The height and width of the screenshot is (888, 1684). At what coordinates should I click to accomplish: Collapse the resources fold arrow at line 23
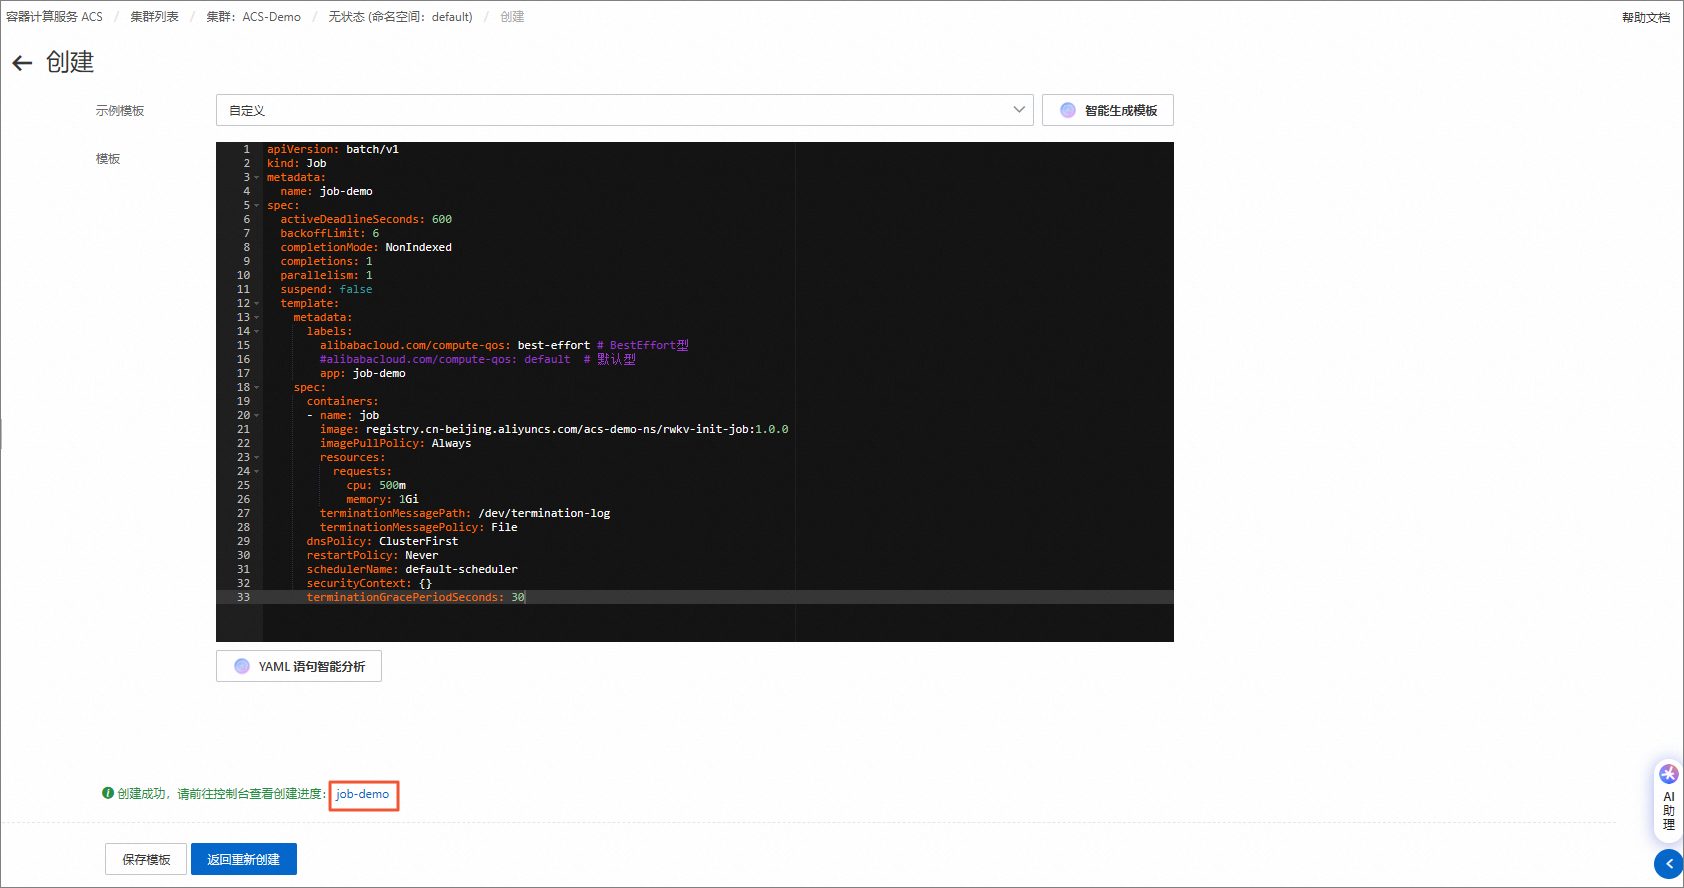click(257, 457)
